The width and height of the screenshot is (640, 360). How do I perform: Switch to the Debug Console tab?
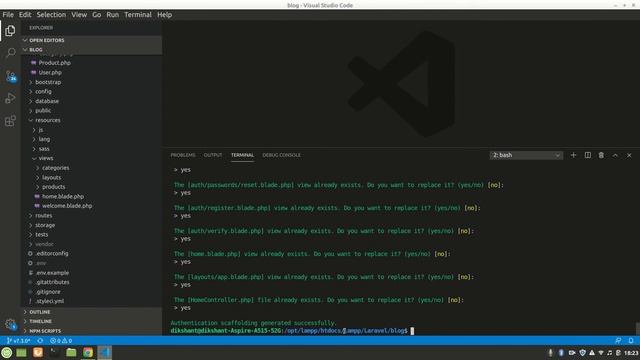(x=281, y=155)
